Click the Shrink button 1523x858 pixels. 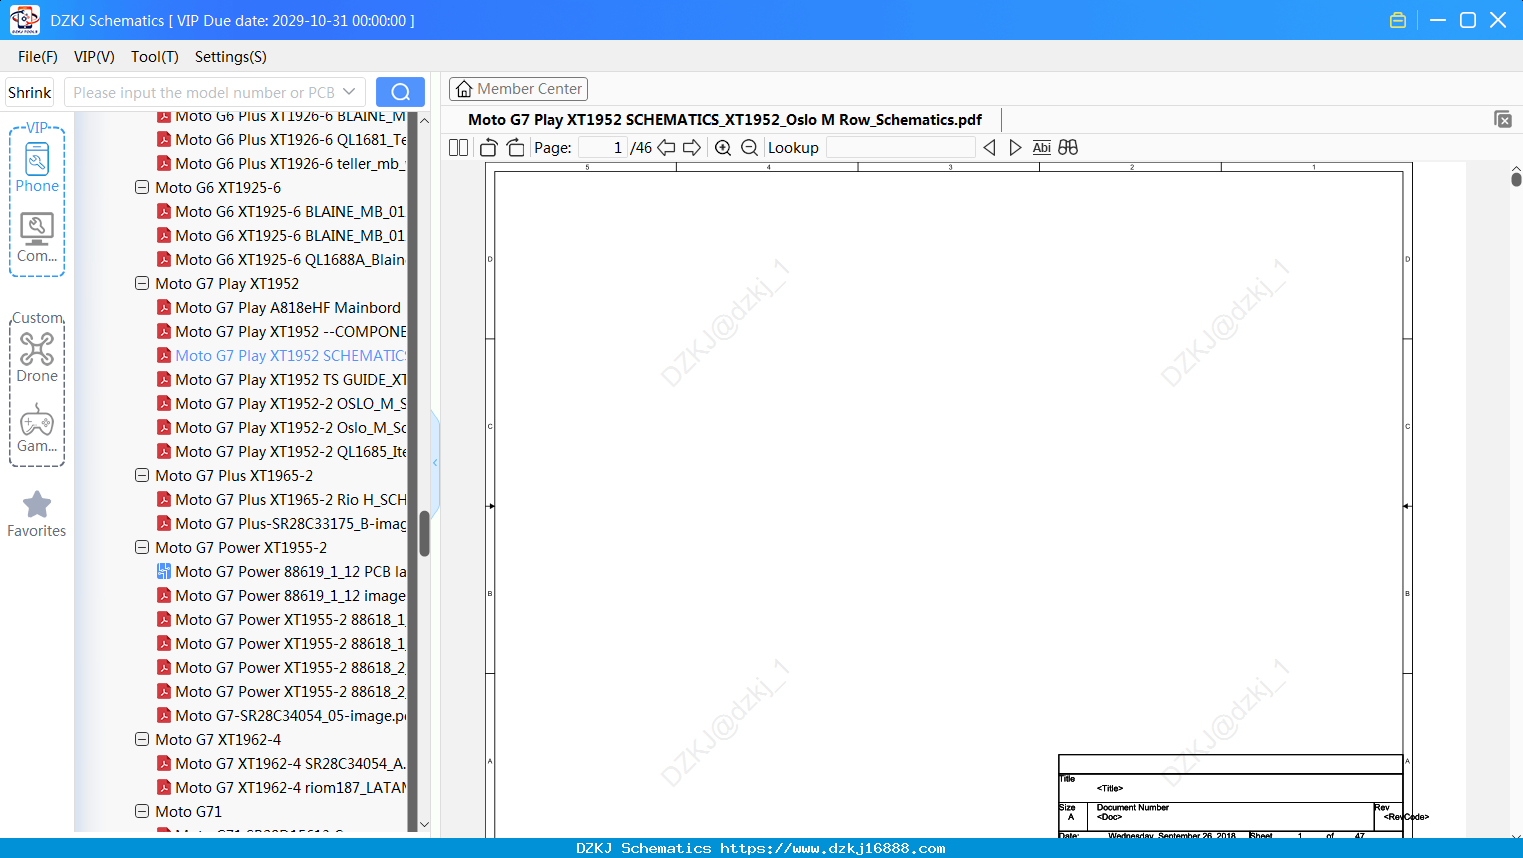tap(30, 92)
